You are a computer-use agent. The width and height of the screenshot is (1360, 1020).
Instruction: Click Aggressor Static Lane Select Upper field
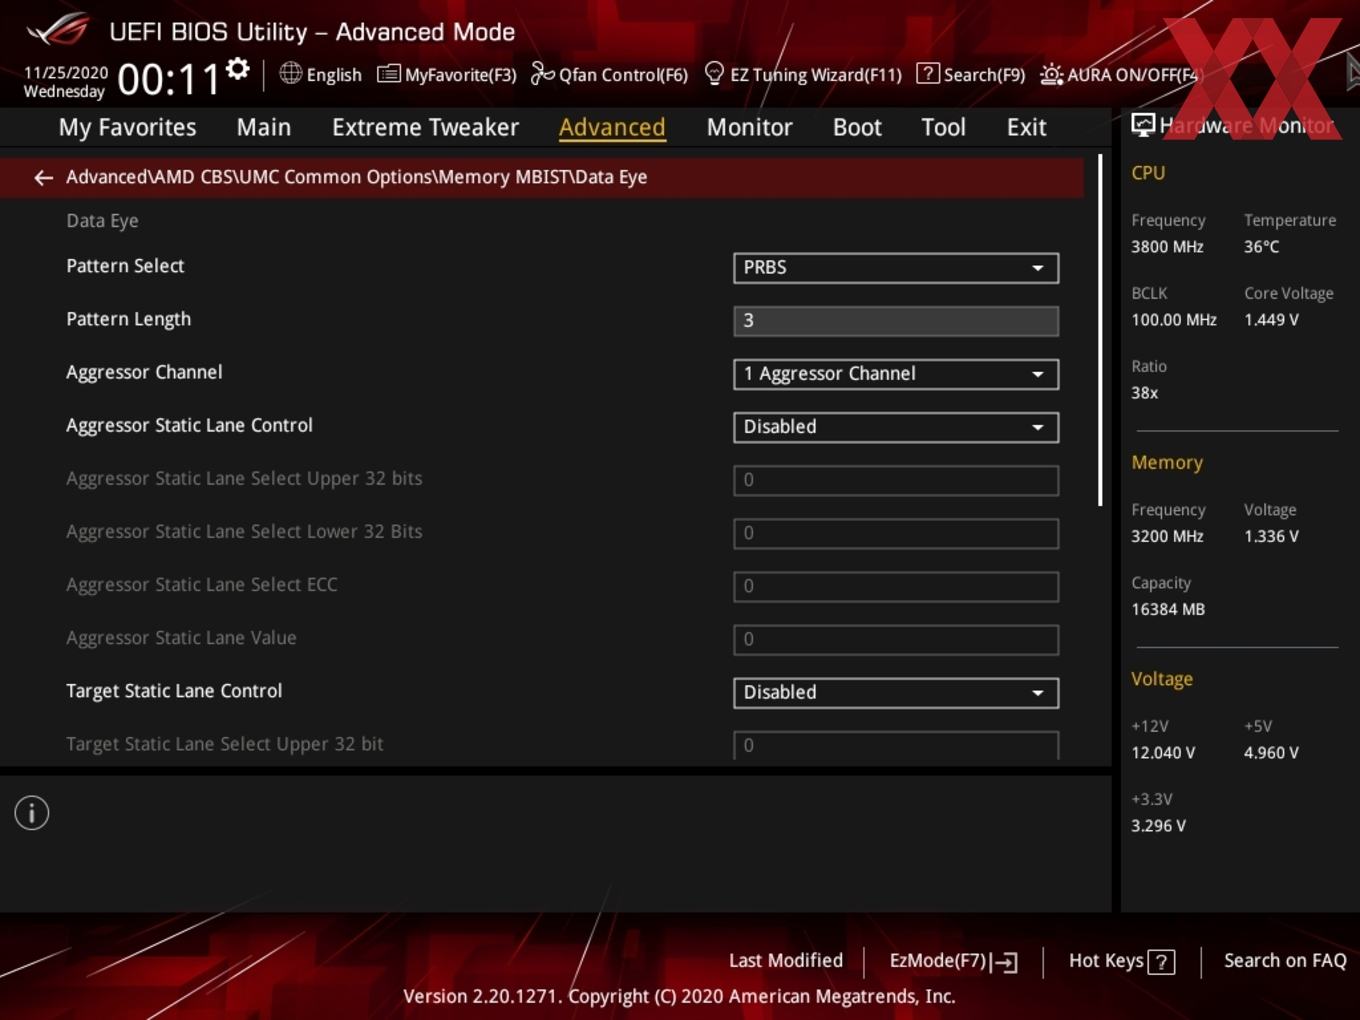[x=896, y=480]
